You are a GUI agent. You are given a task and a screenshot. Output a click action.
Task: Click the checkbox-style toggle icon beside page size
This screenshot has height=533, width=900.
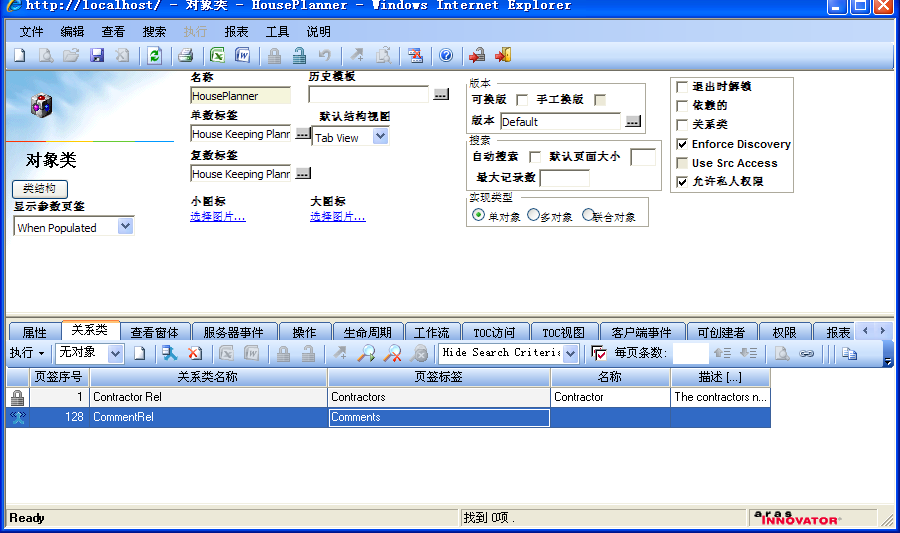(599, 353)
